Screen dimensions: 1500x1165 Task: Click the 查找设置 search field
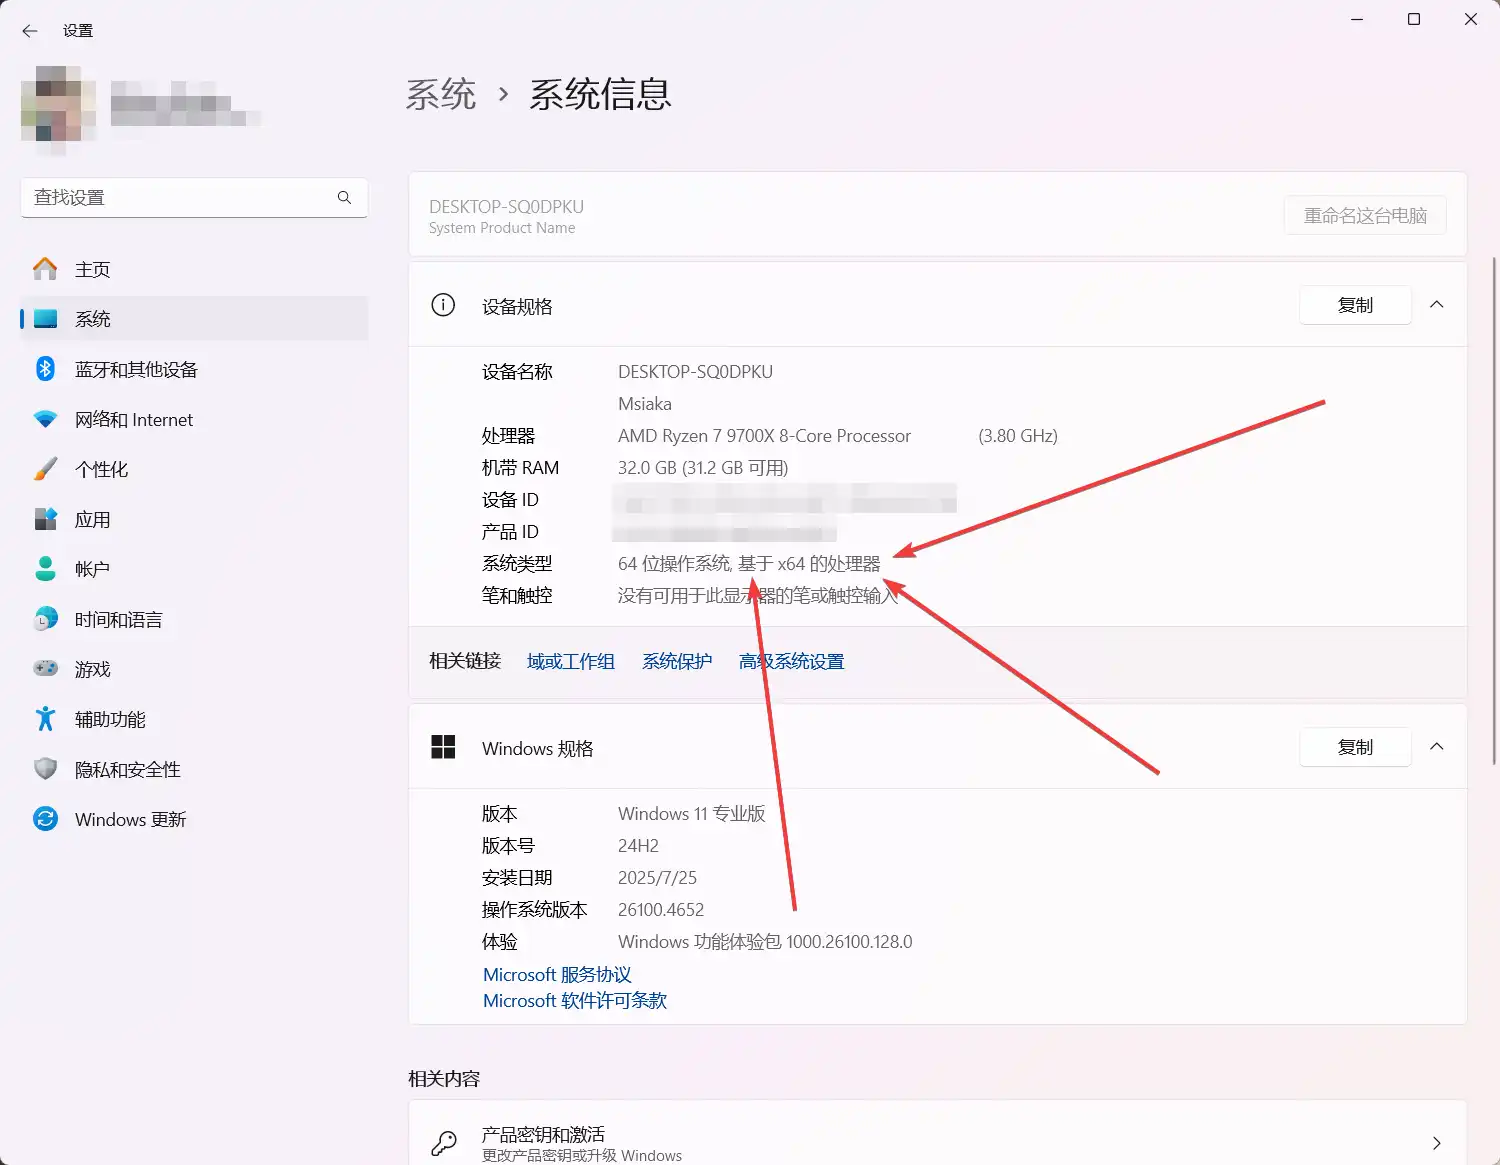tap(194, 197)
